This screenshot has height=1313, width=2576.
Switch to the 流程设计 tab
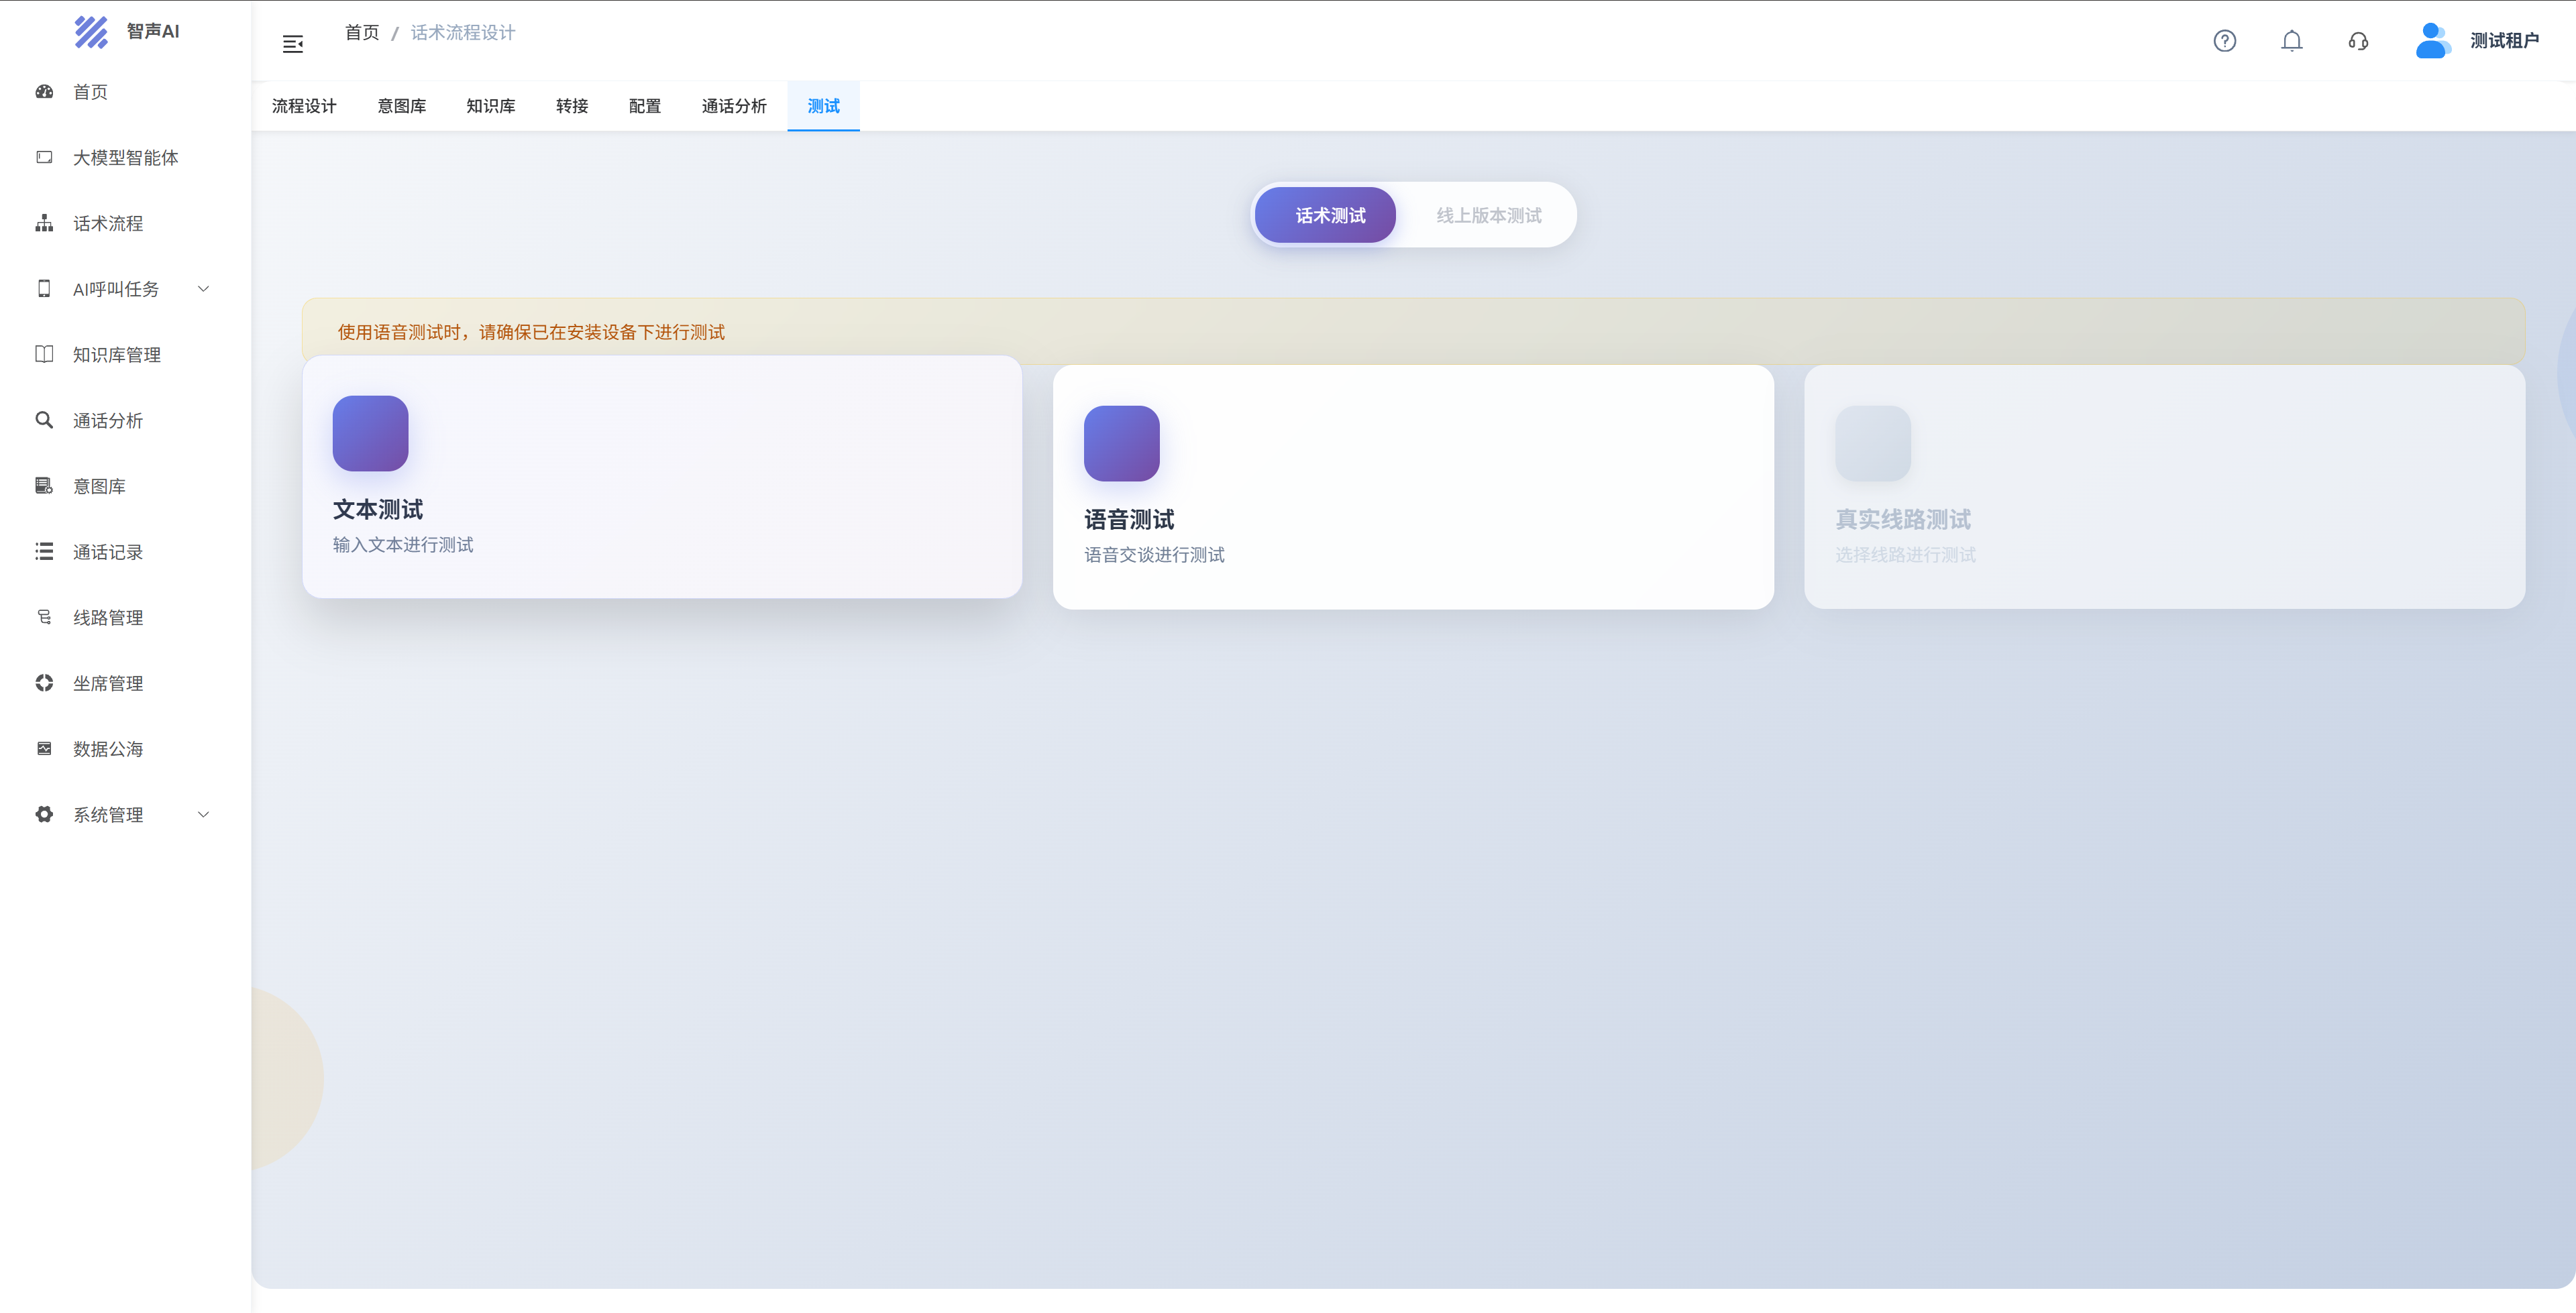[x=304, y=106]
